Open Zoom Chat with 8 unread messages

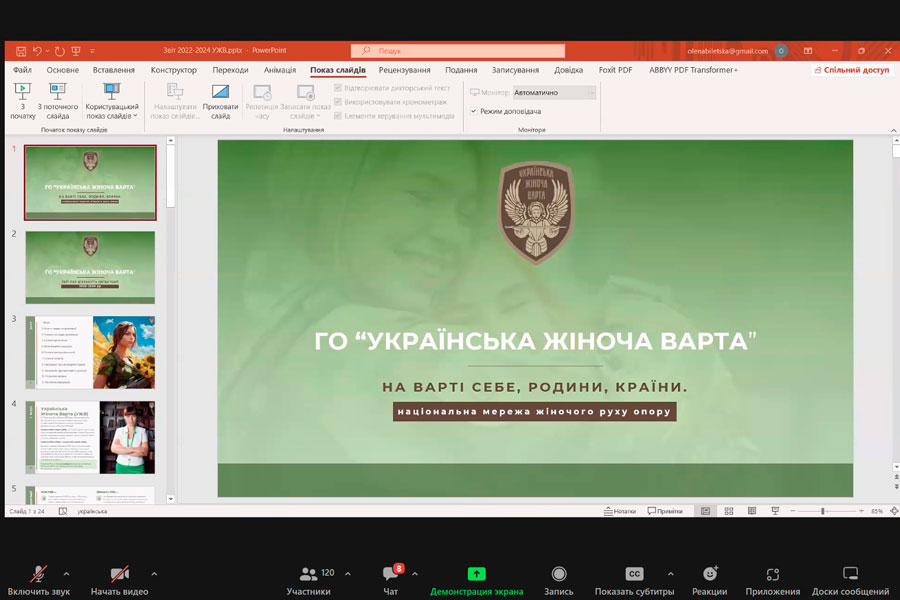[x=390, y=580]
